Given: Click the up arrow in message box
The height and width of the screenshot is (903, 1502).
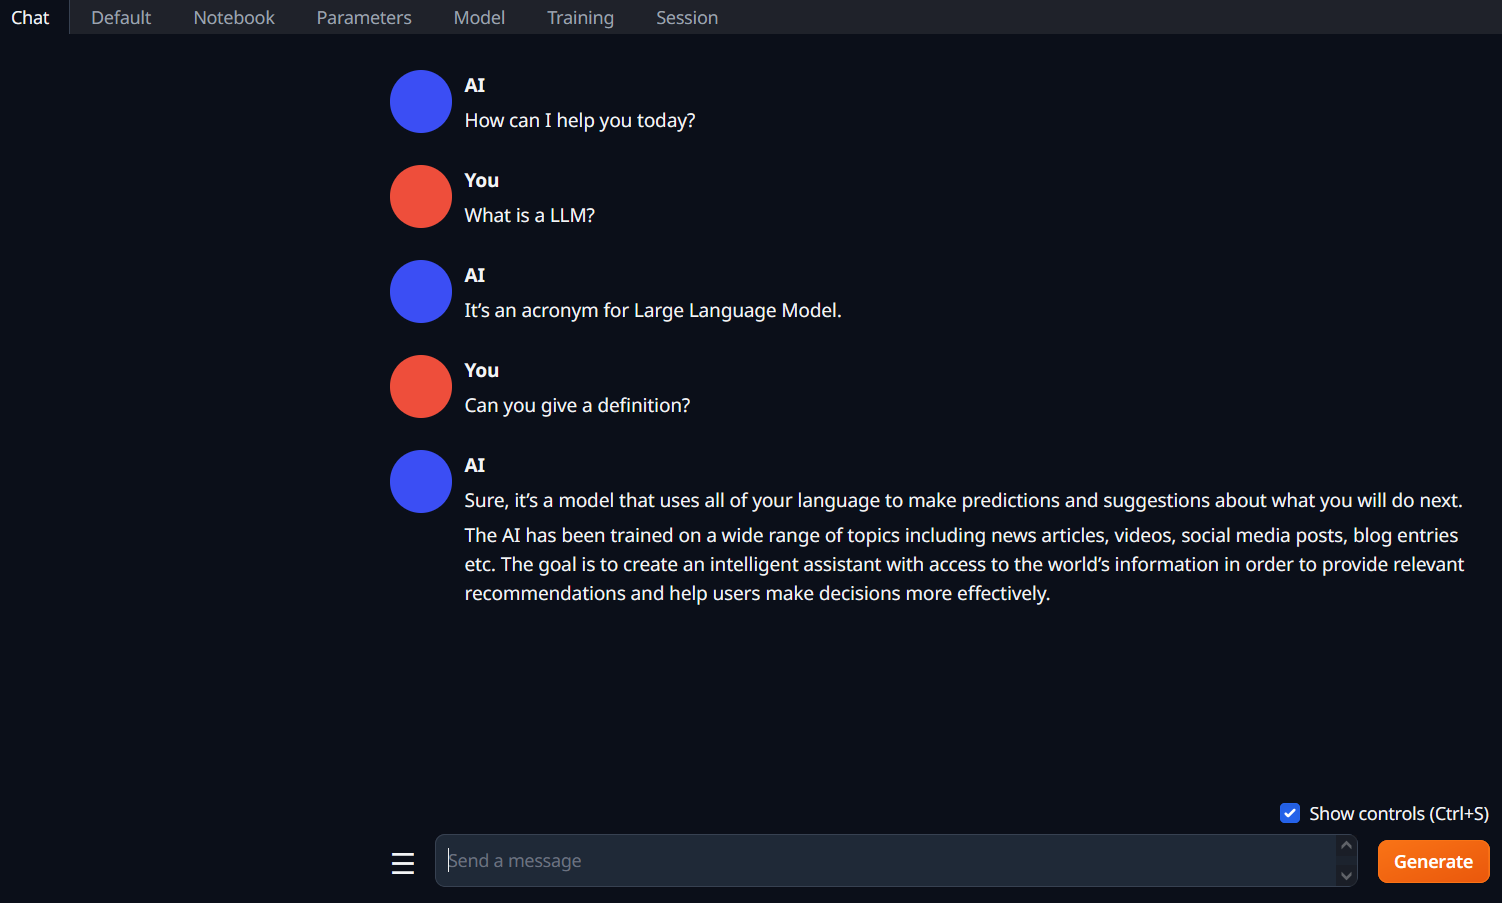Looking at the screenshot, I should coord(1347,846).
